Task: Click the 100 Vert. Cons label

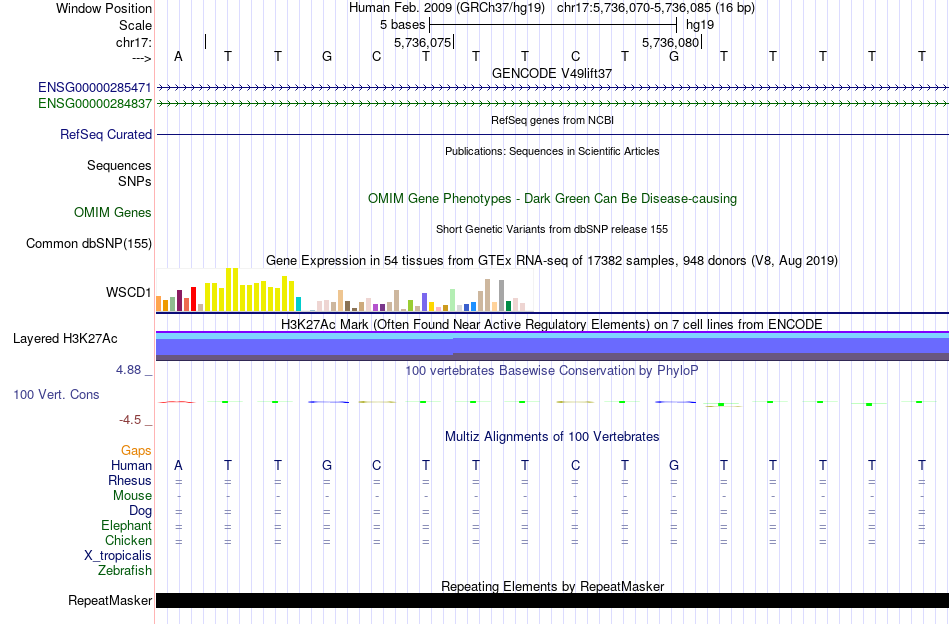Action: (56, 394)
